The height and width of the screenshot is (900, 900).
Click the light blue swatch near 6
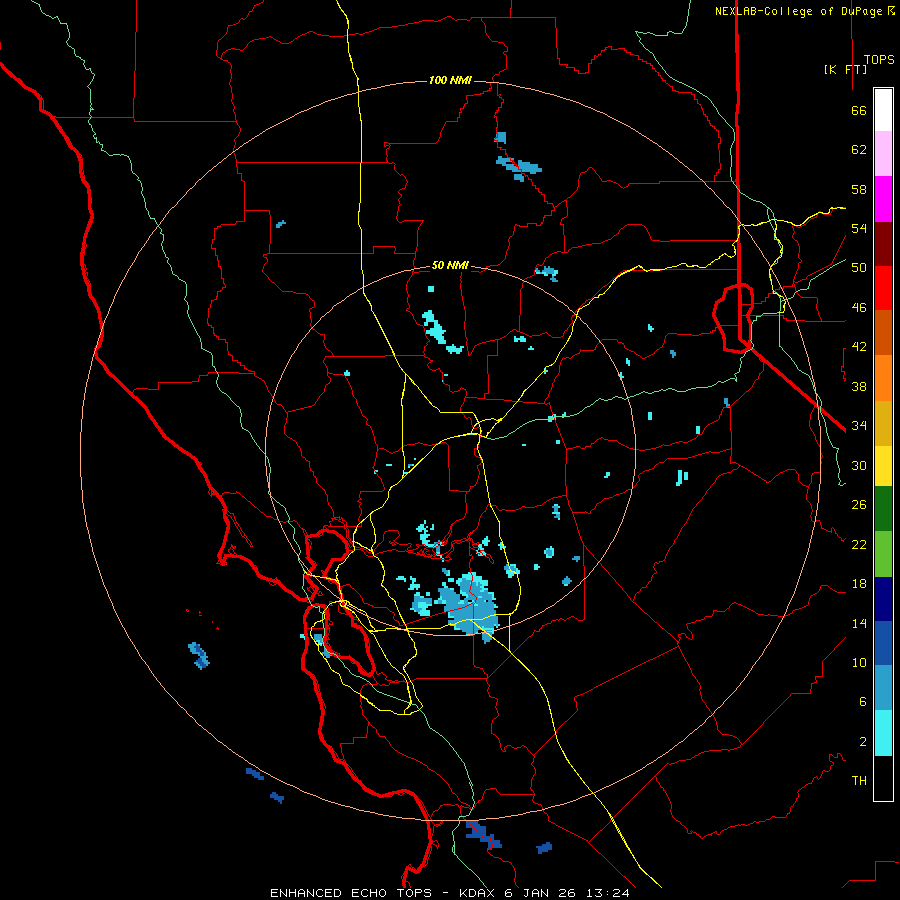883,688
